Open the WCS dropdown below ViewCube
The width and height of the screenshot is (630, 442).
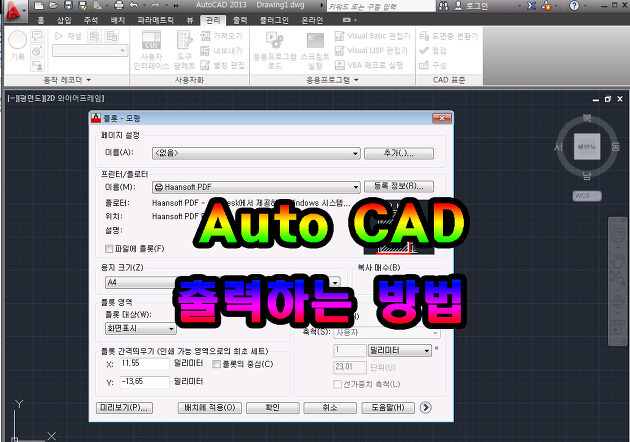[587, 196]
